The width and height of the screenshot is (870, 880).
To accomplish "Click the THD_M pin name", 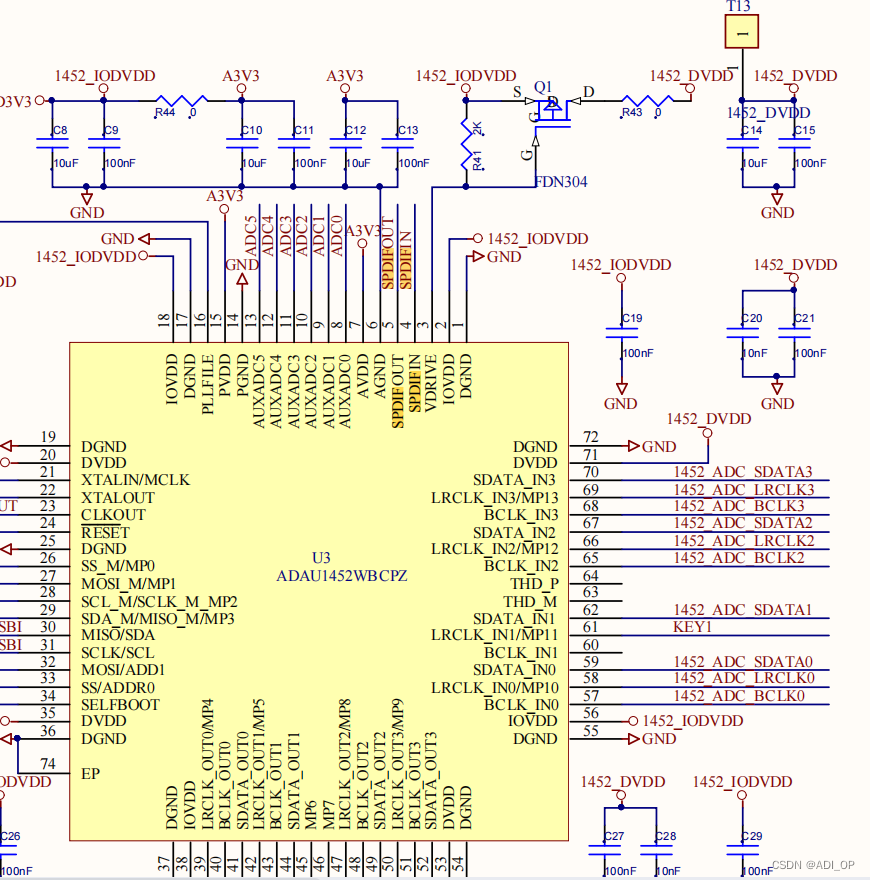I will 530,602.
